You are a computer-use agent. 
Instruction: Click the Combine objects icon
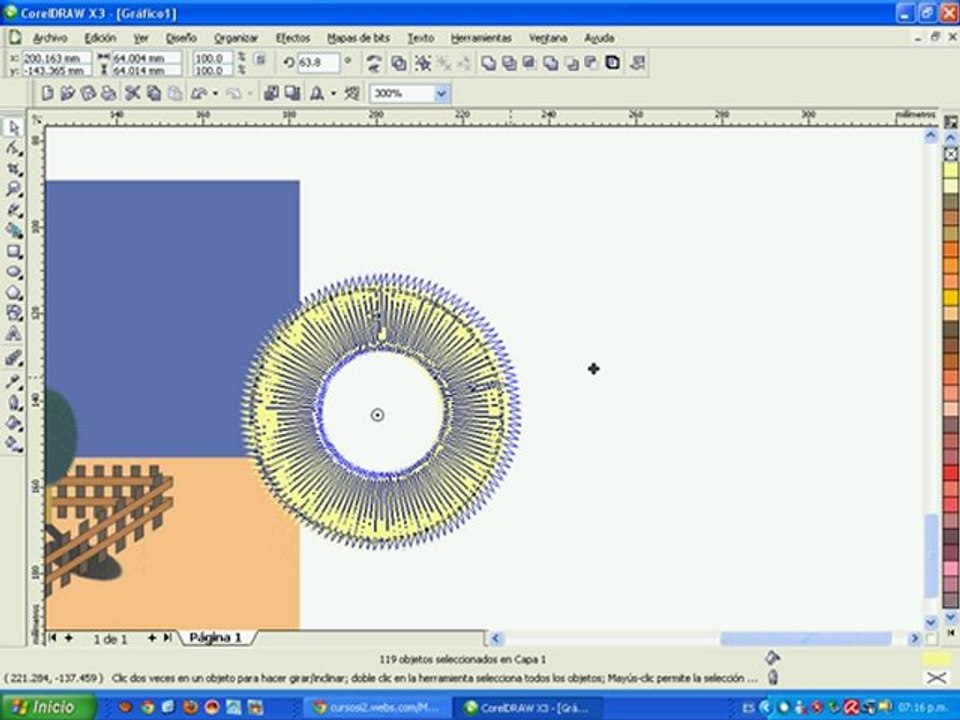[399, 63]
